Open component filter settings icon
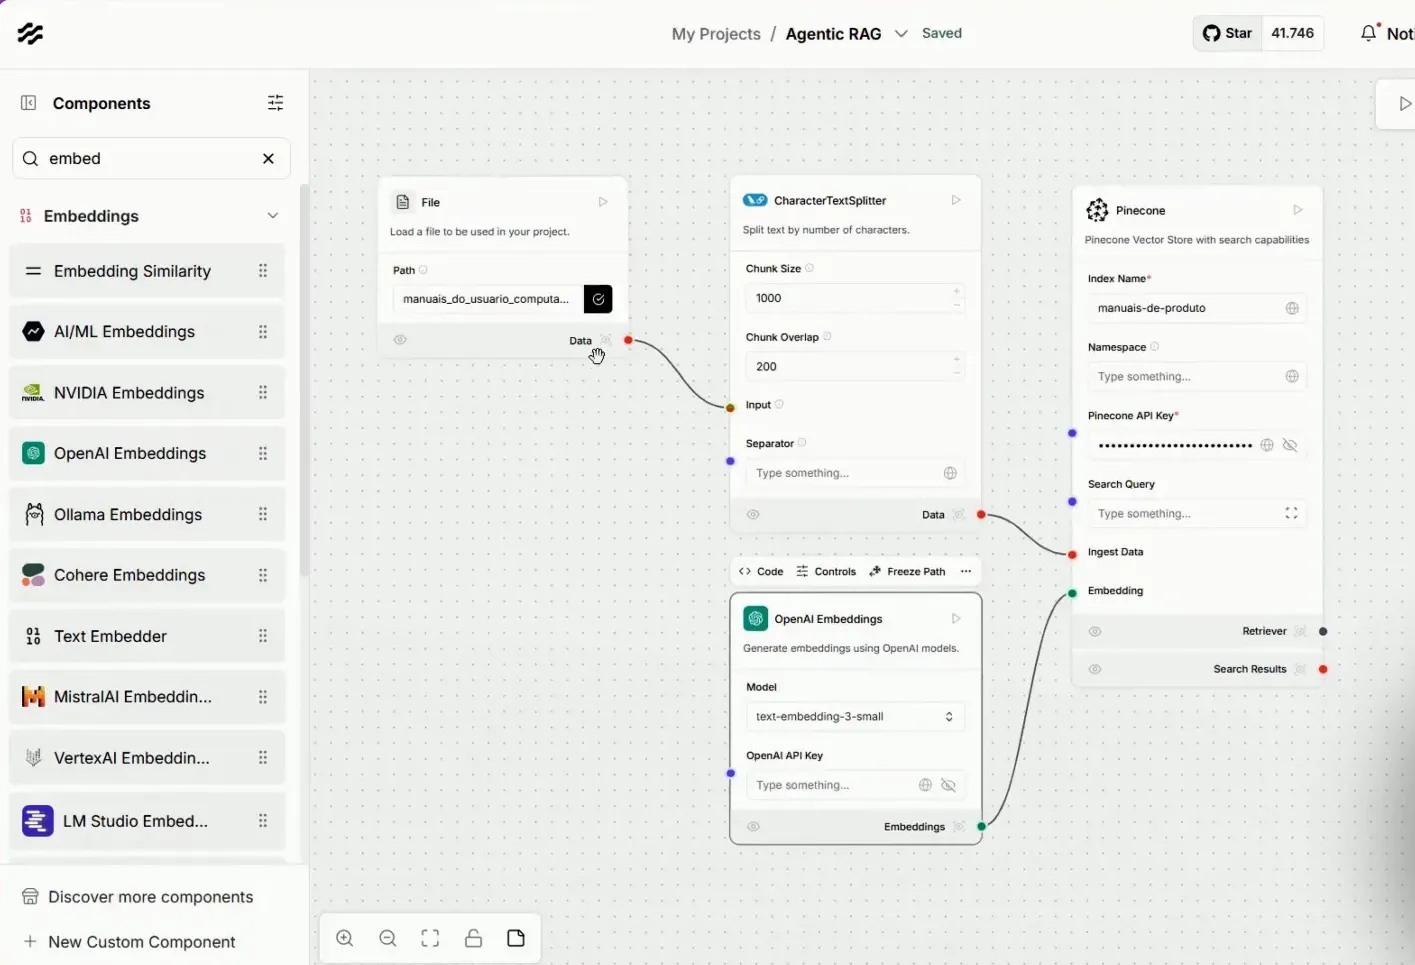 click(276, 103)
